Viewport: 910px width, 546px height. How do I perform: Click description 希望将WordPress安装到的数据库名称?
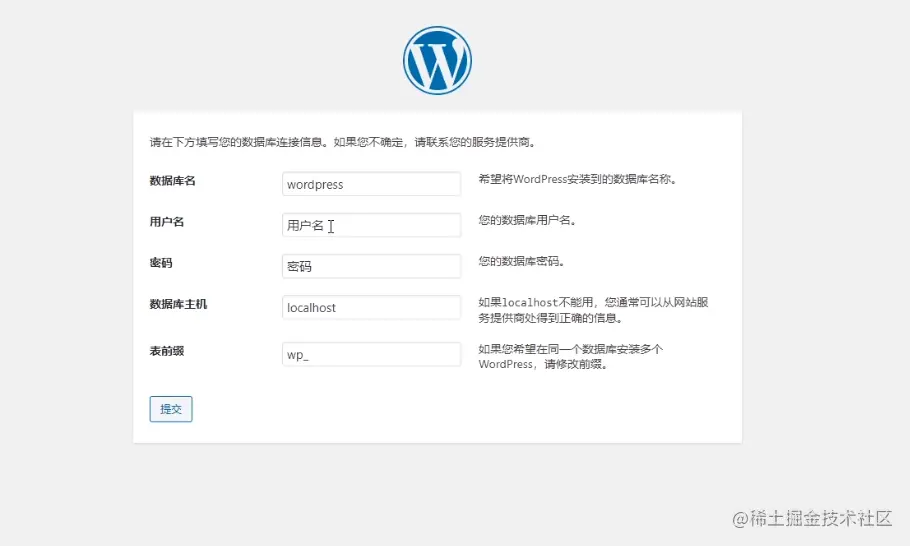[577, 179]
